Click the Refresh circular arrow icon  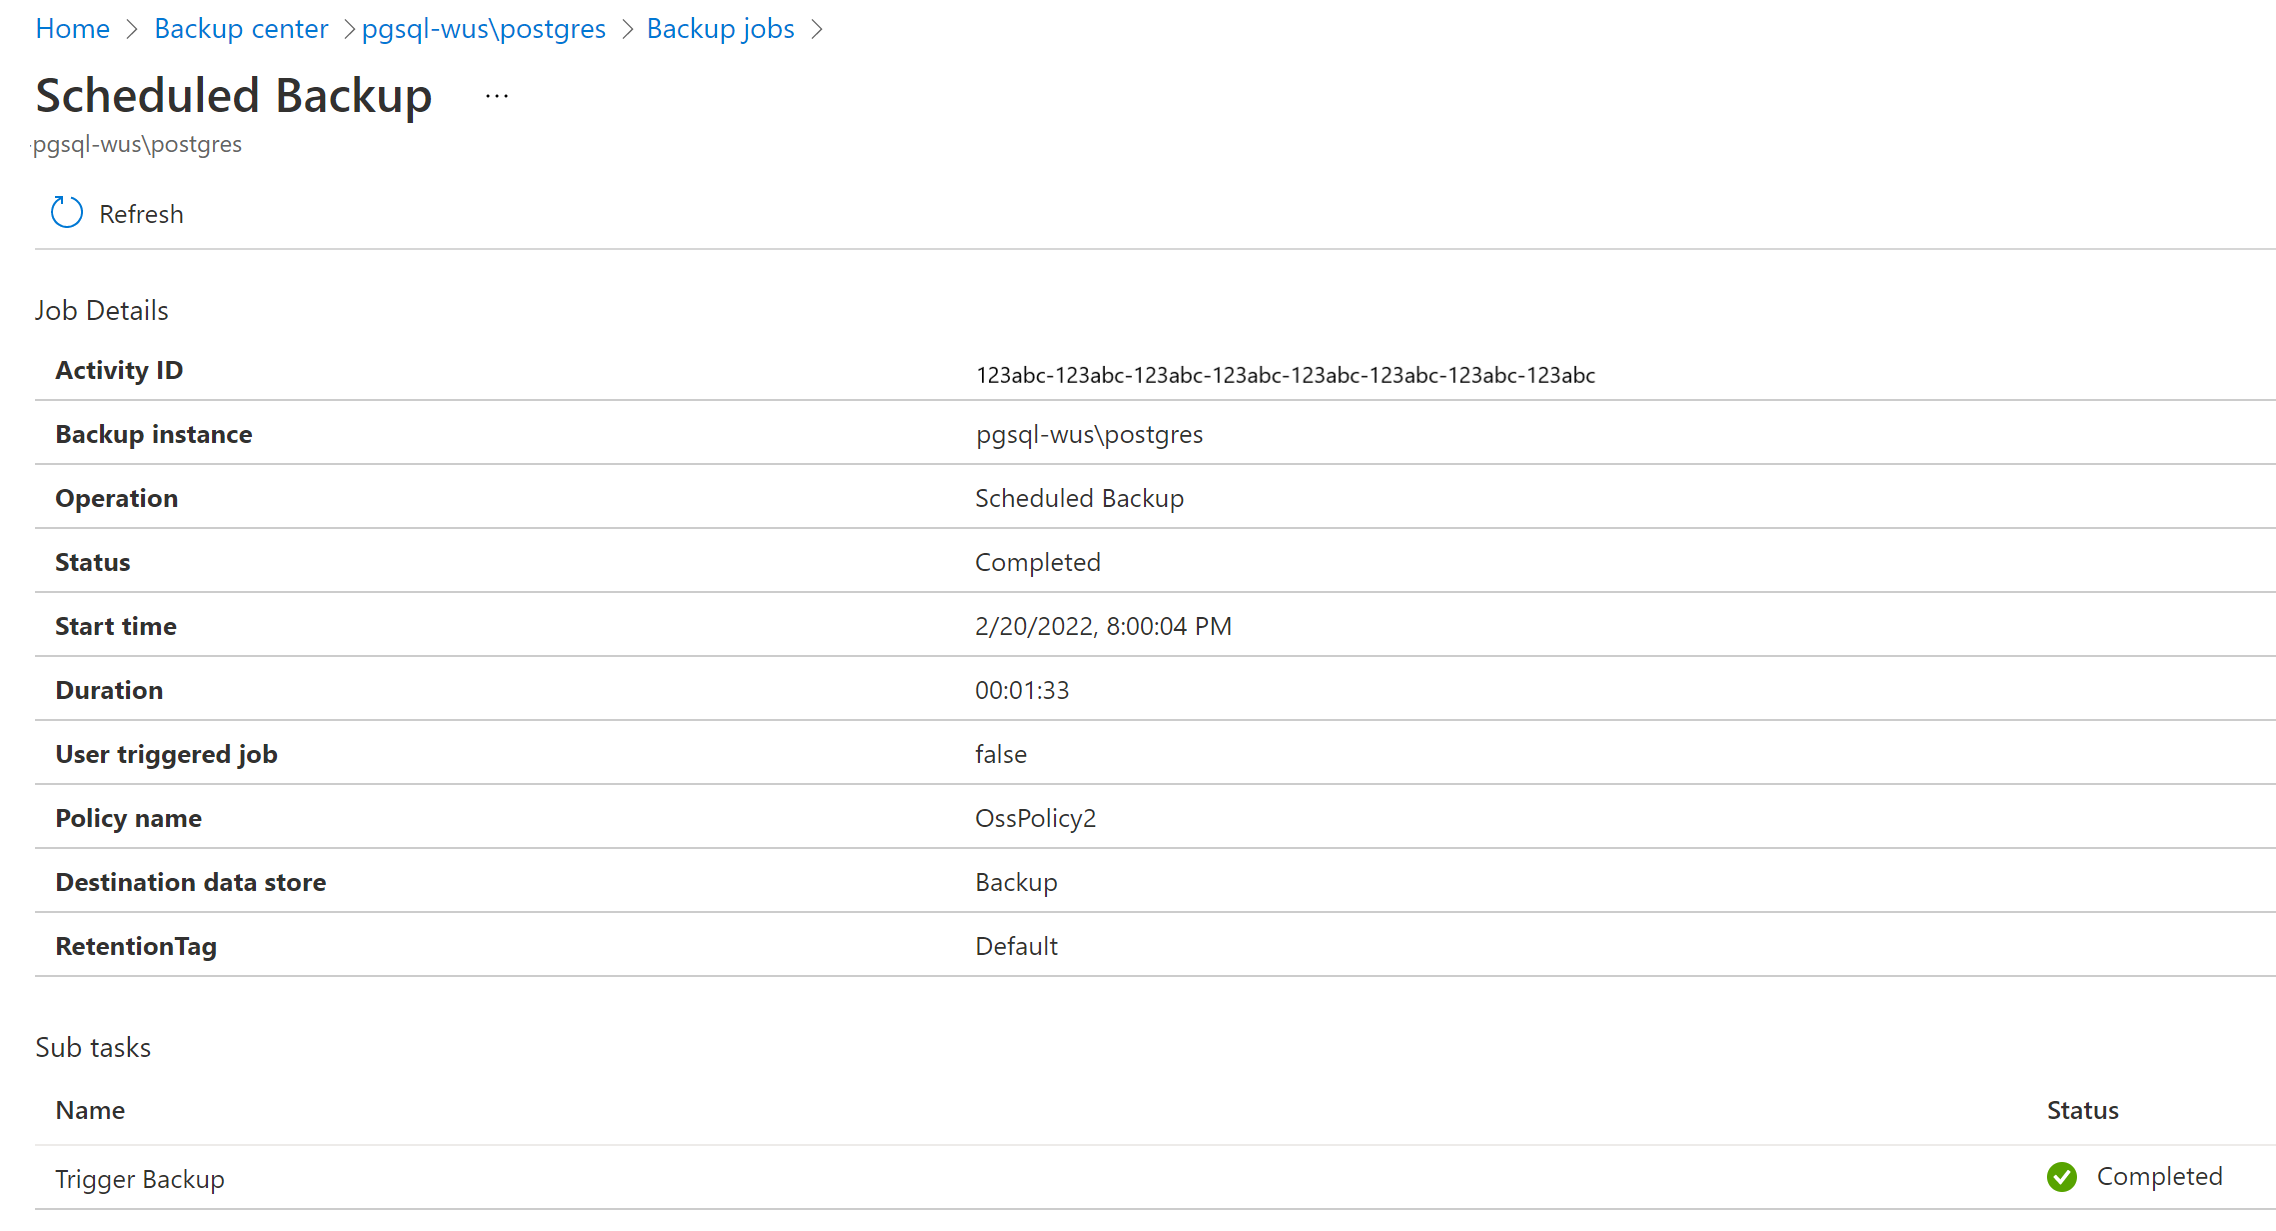coord(67,212)
